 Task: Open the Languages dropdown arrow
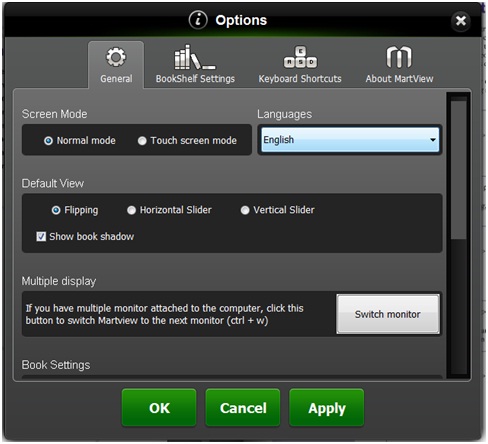point(433,140)
